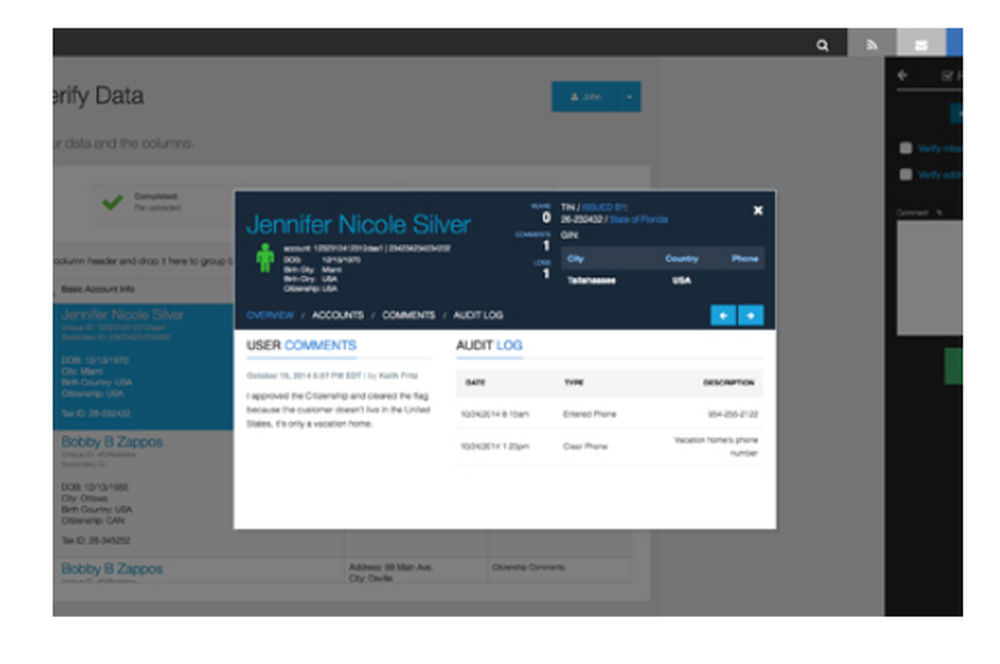Enable the Verify address checkbox
This screenshot has height=664, width=1000.
(906, 173)
